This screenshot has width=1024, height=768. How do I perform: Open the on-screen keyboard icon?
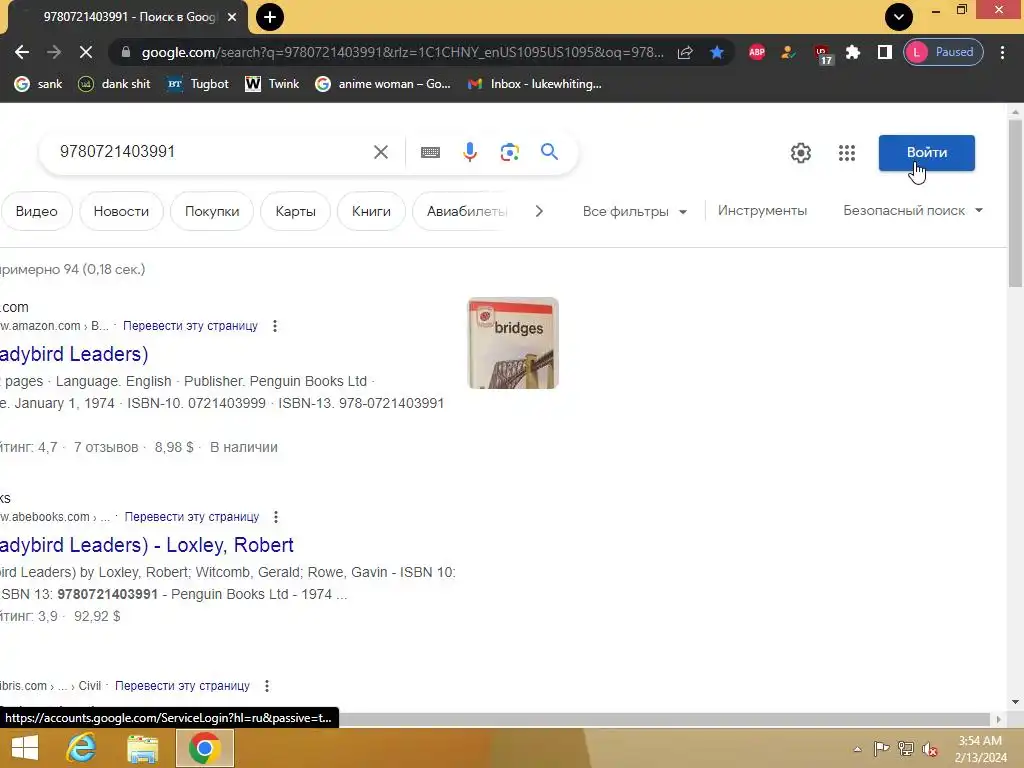[x=430, y=152]
